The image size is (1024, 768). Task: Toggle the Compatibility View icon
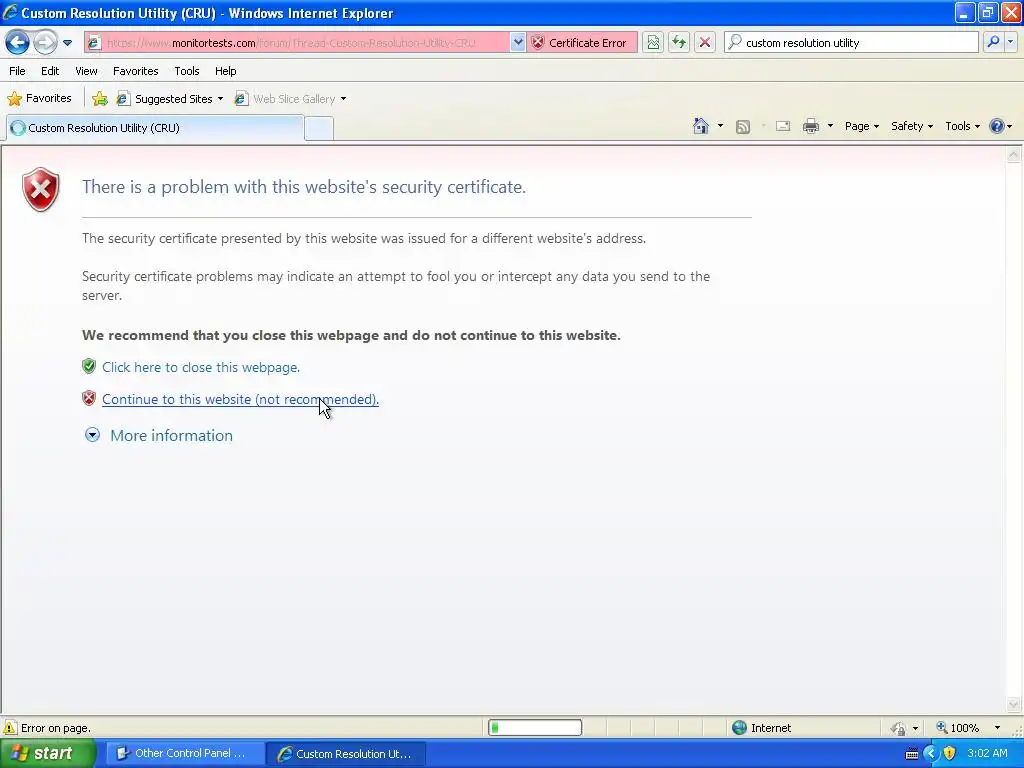coord(653,43)
